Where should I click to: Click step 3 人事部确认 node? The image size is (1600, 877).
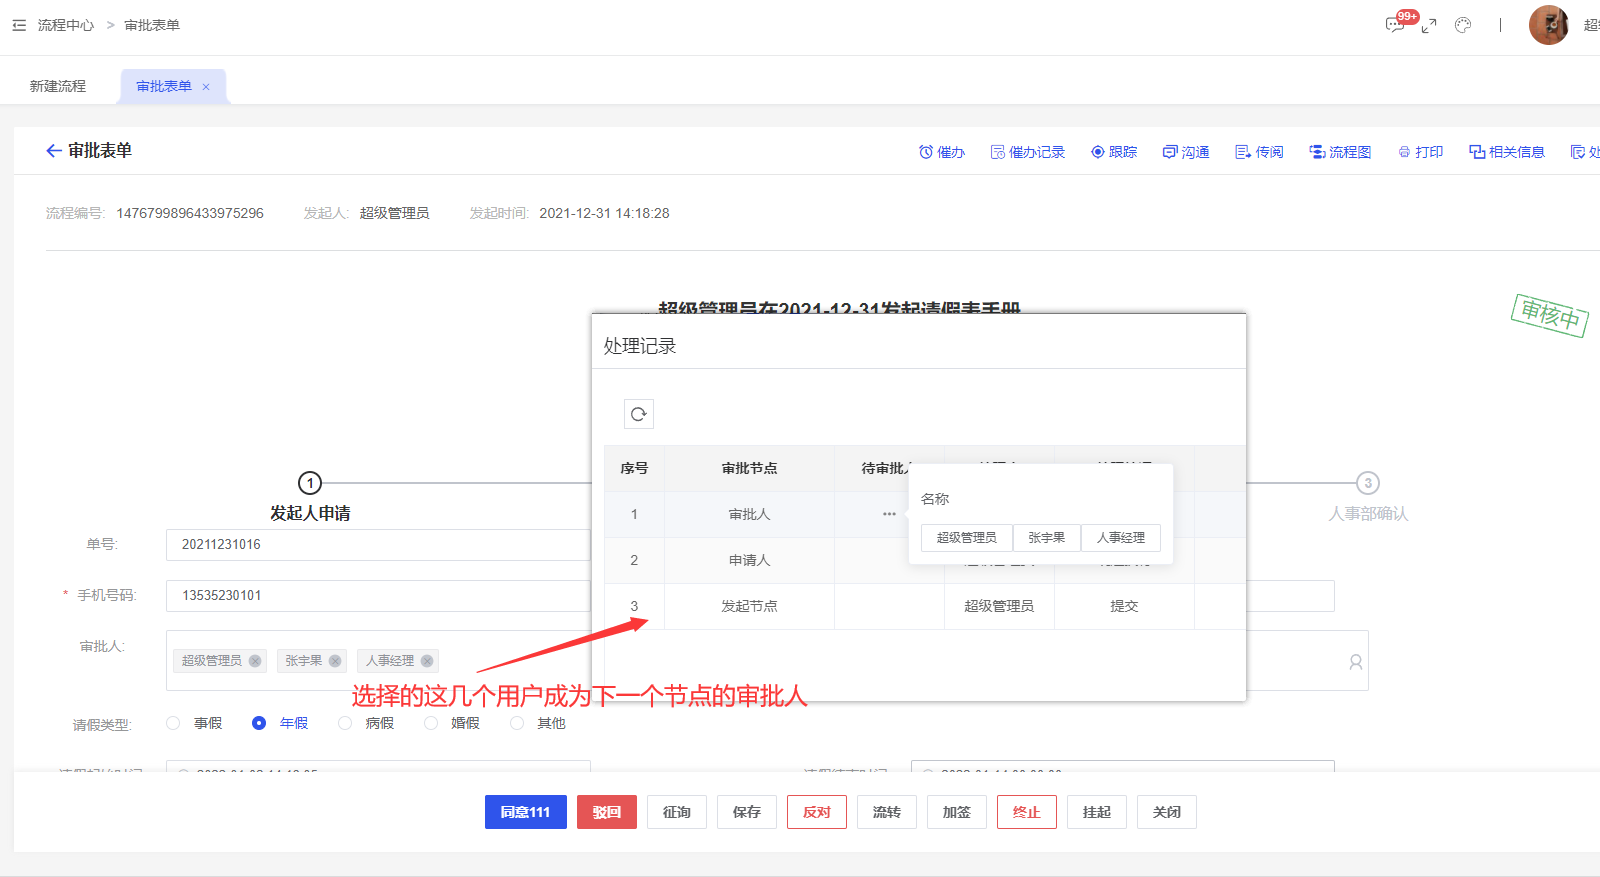click(x=1367, y=483)
